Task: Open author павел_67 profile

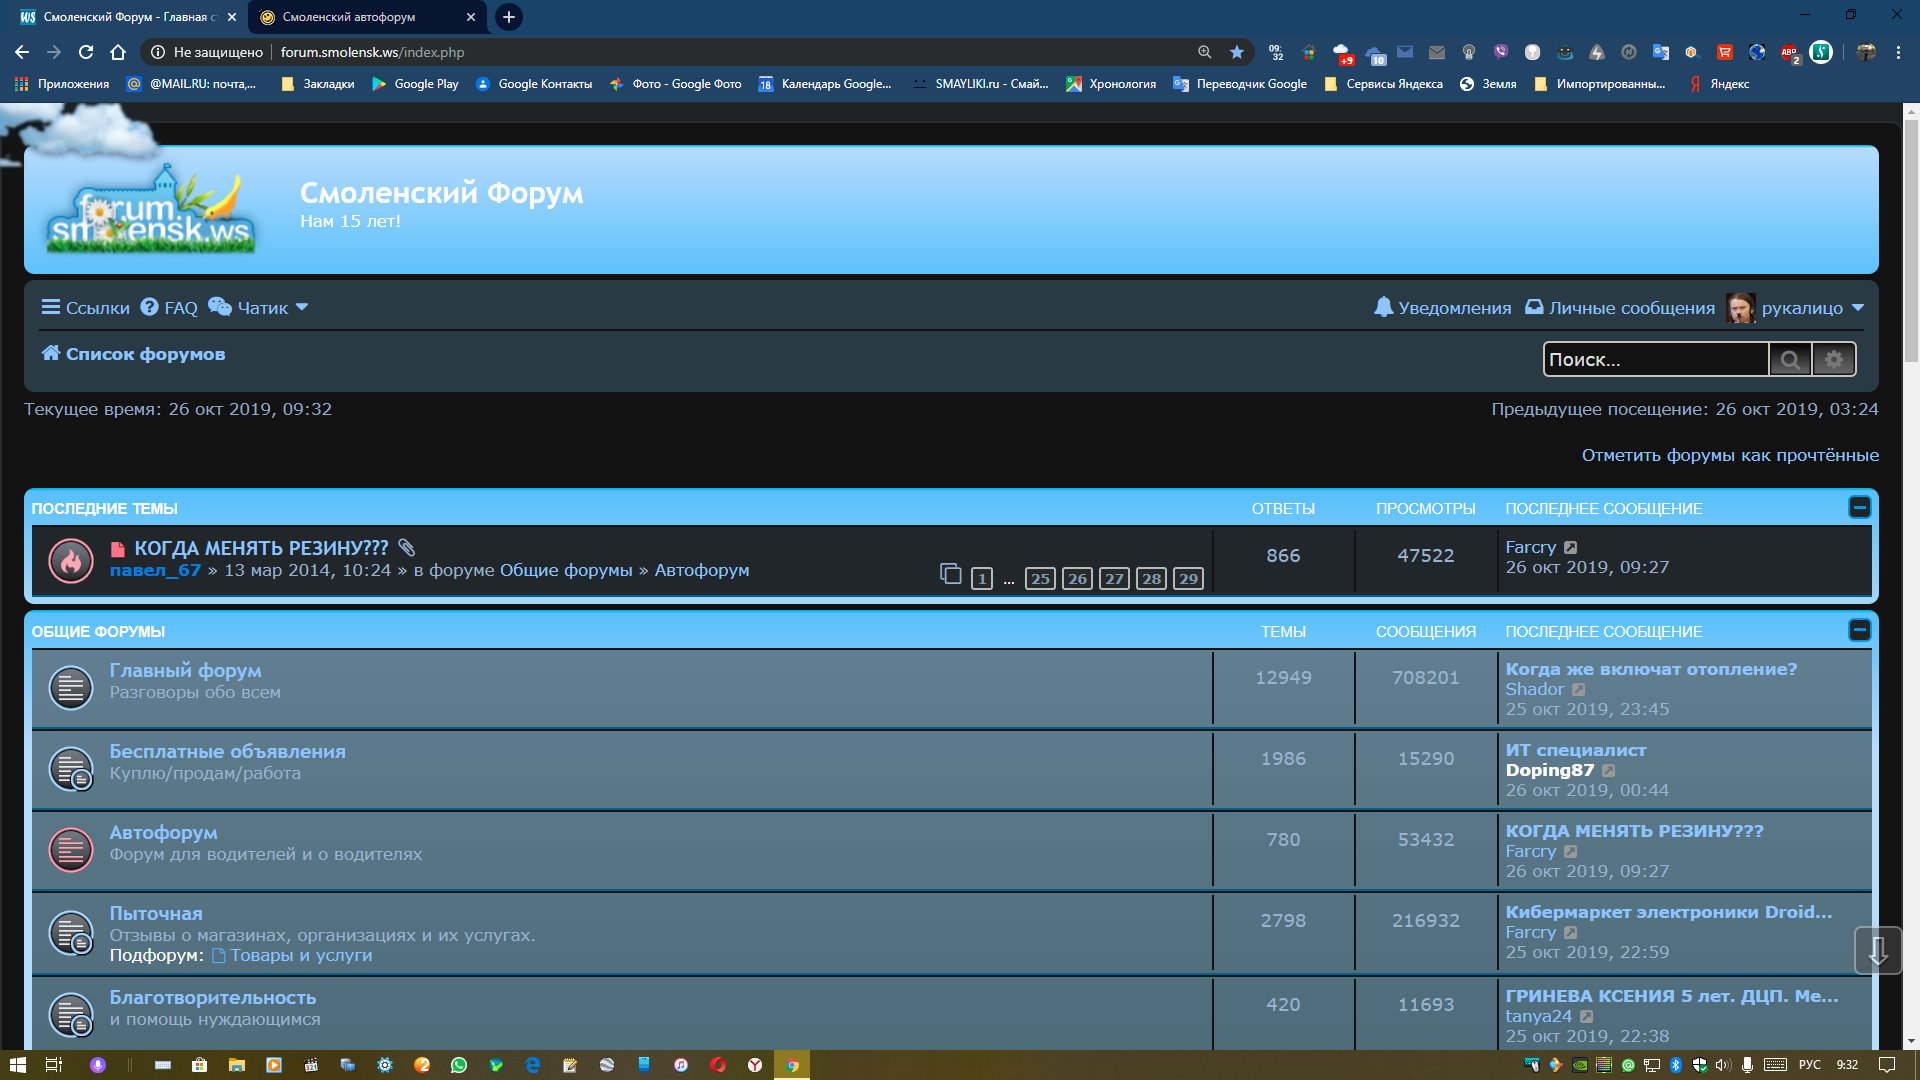Action: tap(155, 571)
